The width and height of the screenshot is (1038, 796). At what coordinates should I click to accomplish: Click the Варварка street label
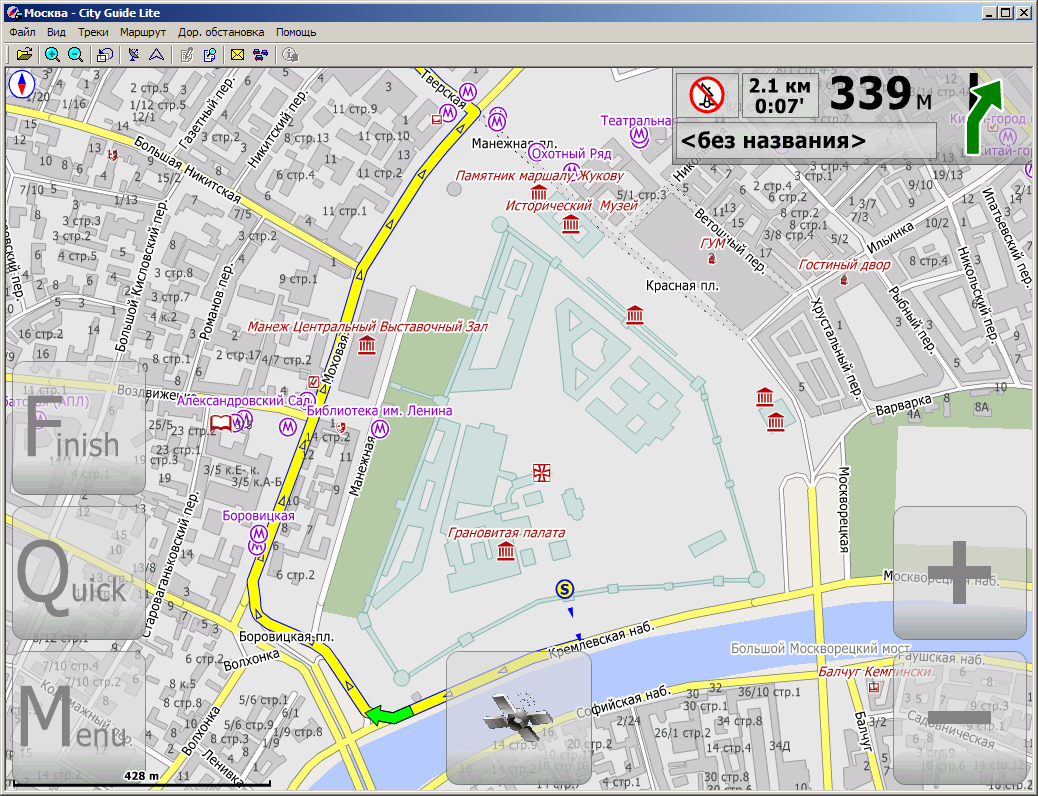[x=904, y=405]
